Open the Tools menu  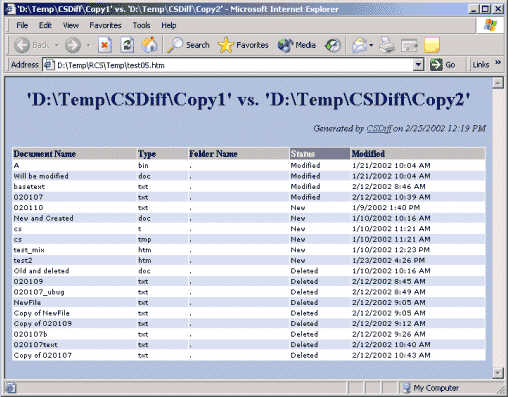(x=141, y=25)
